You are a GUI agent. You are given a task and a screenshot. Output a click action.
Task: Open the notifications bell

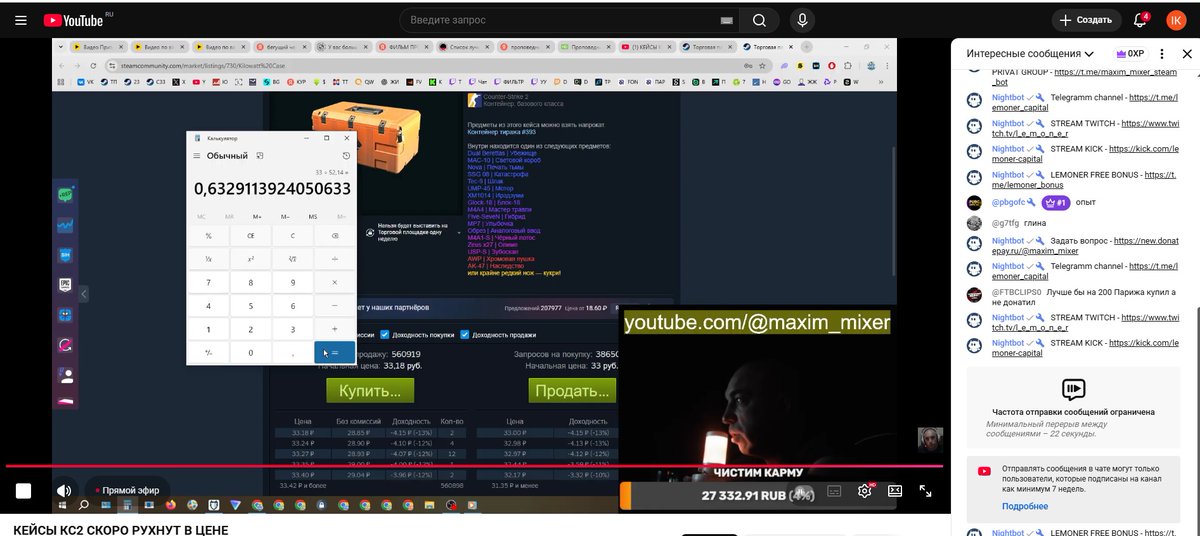1140,20
